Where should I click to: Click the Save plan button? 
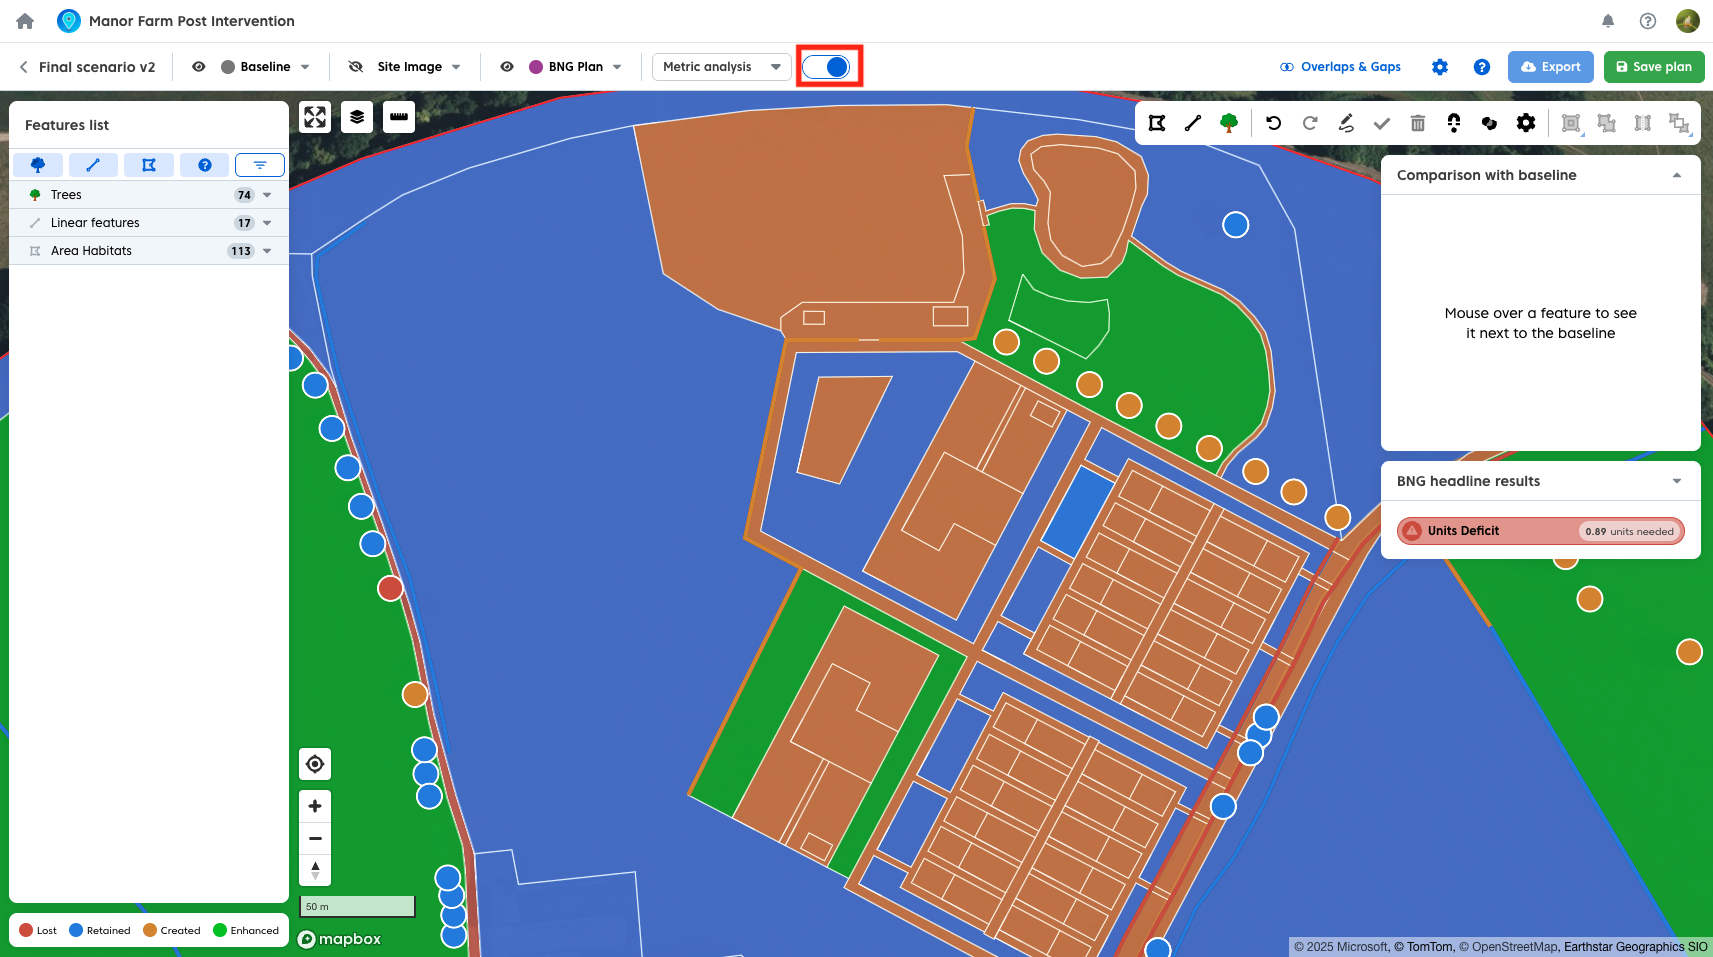click(x=1654, y=67)
